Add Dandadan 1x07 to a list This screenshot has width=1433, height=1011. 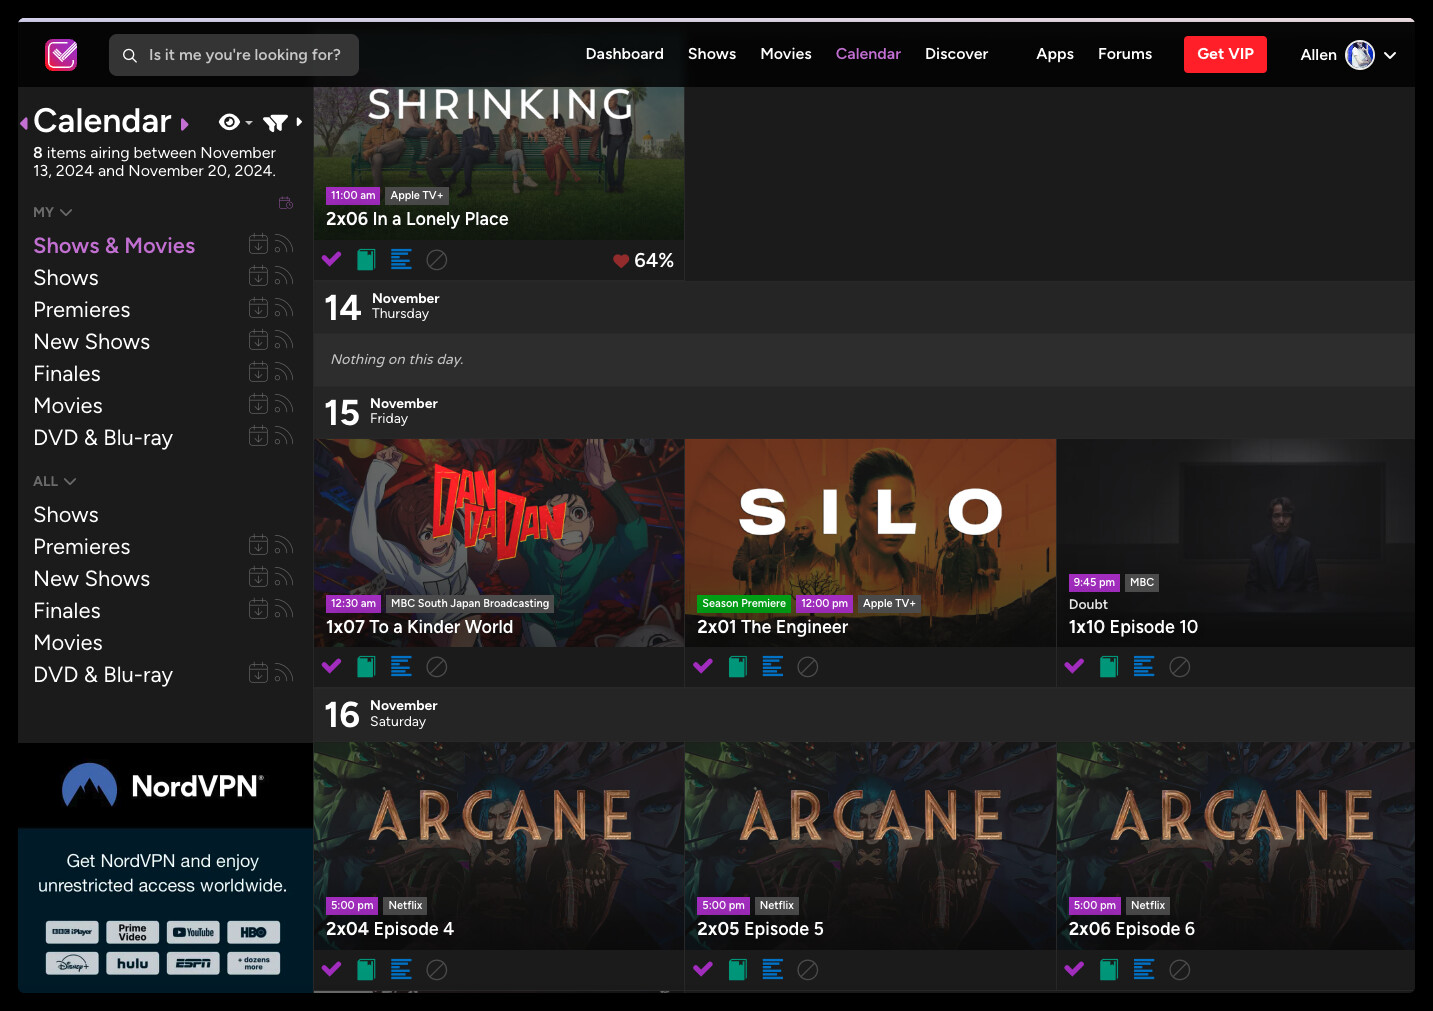point(401,667)
